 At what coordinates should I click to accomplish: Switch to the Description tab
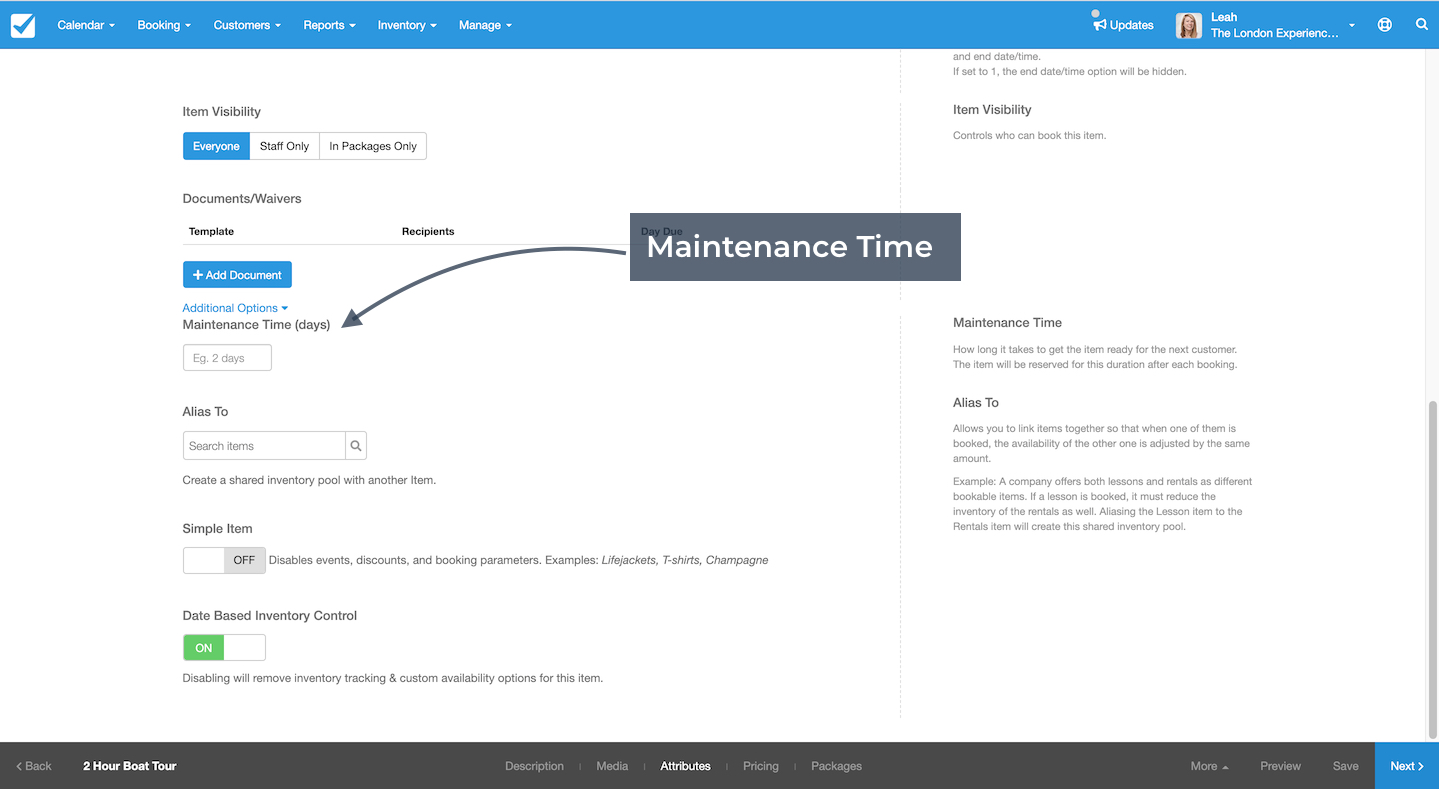click(x=534, y=766)
